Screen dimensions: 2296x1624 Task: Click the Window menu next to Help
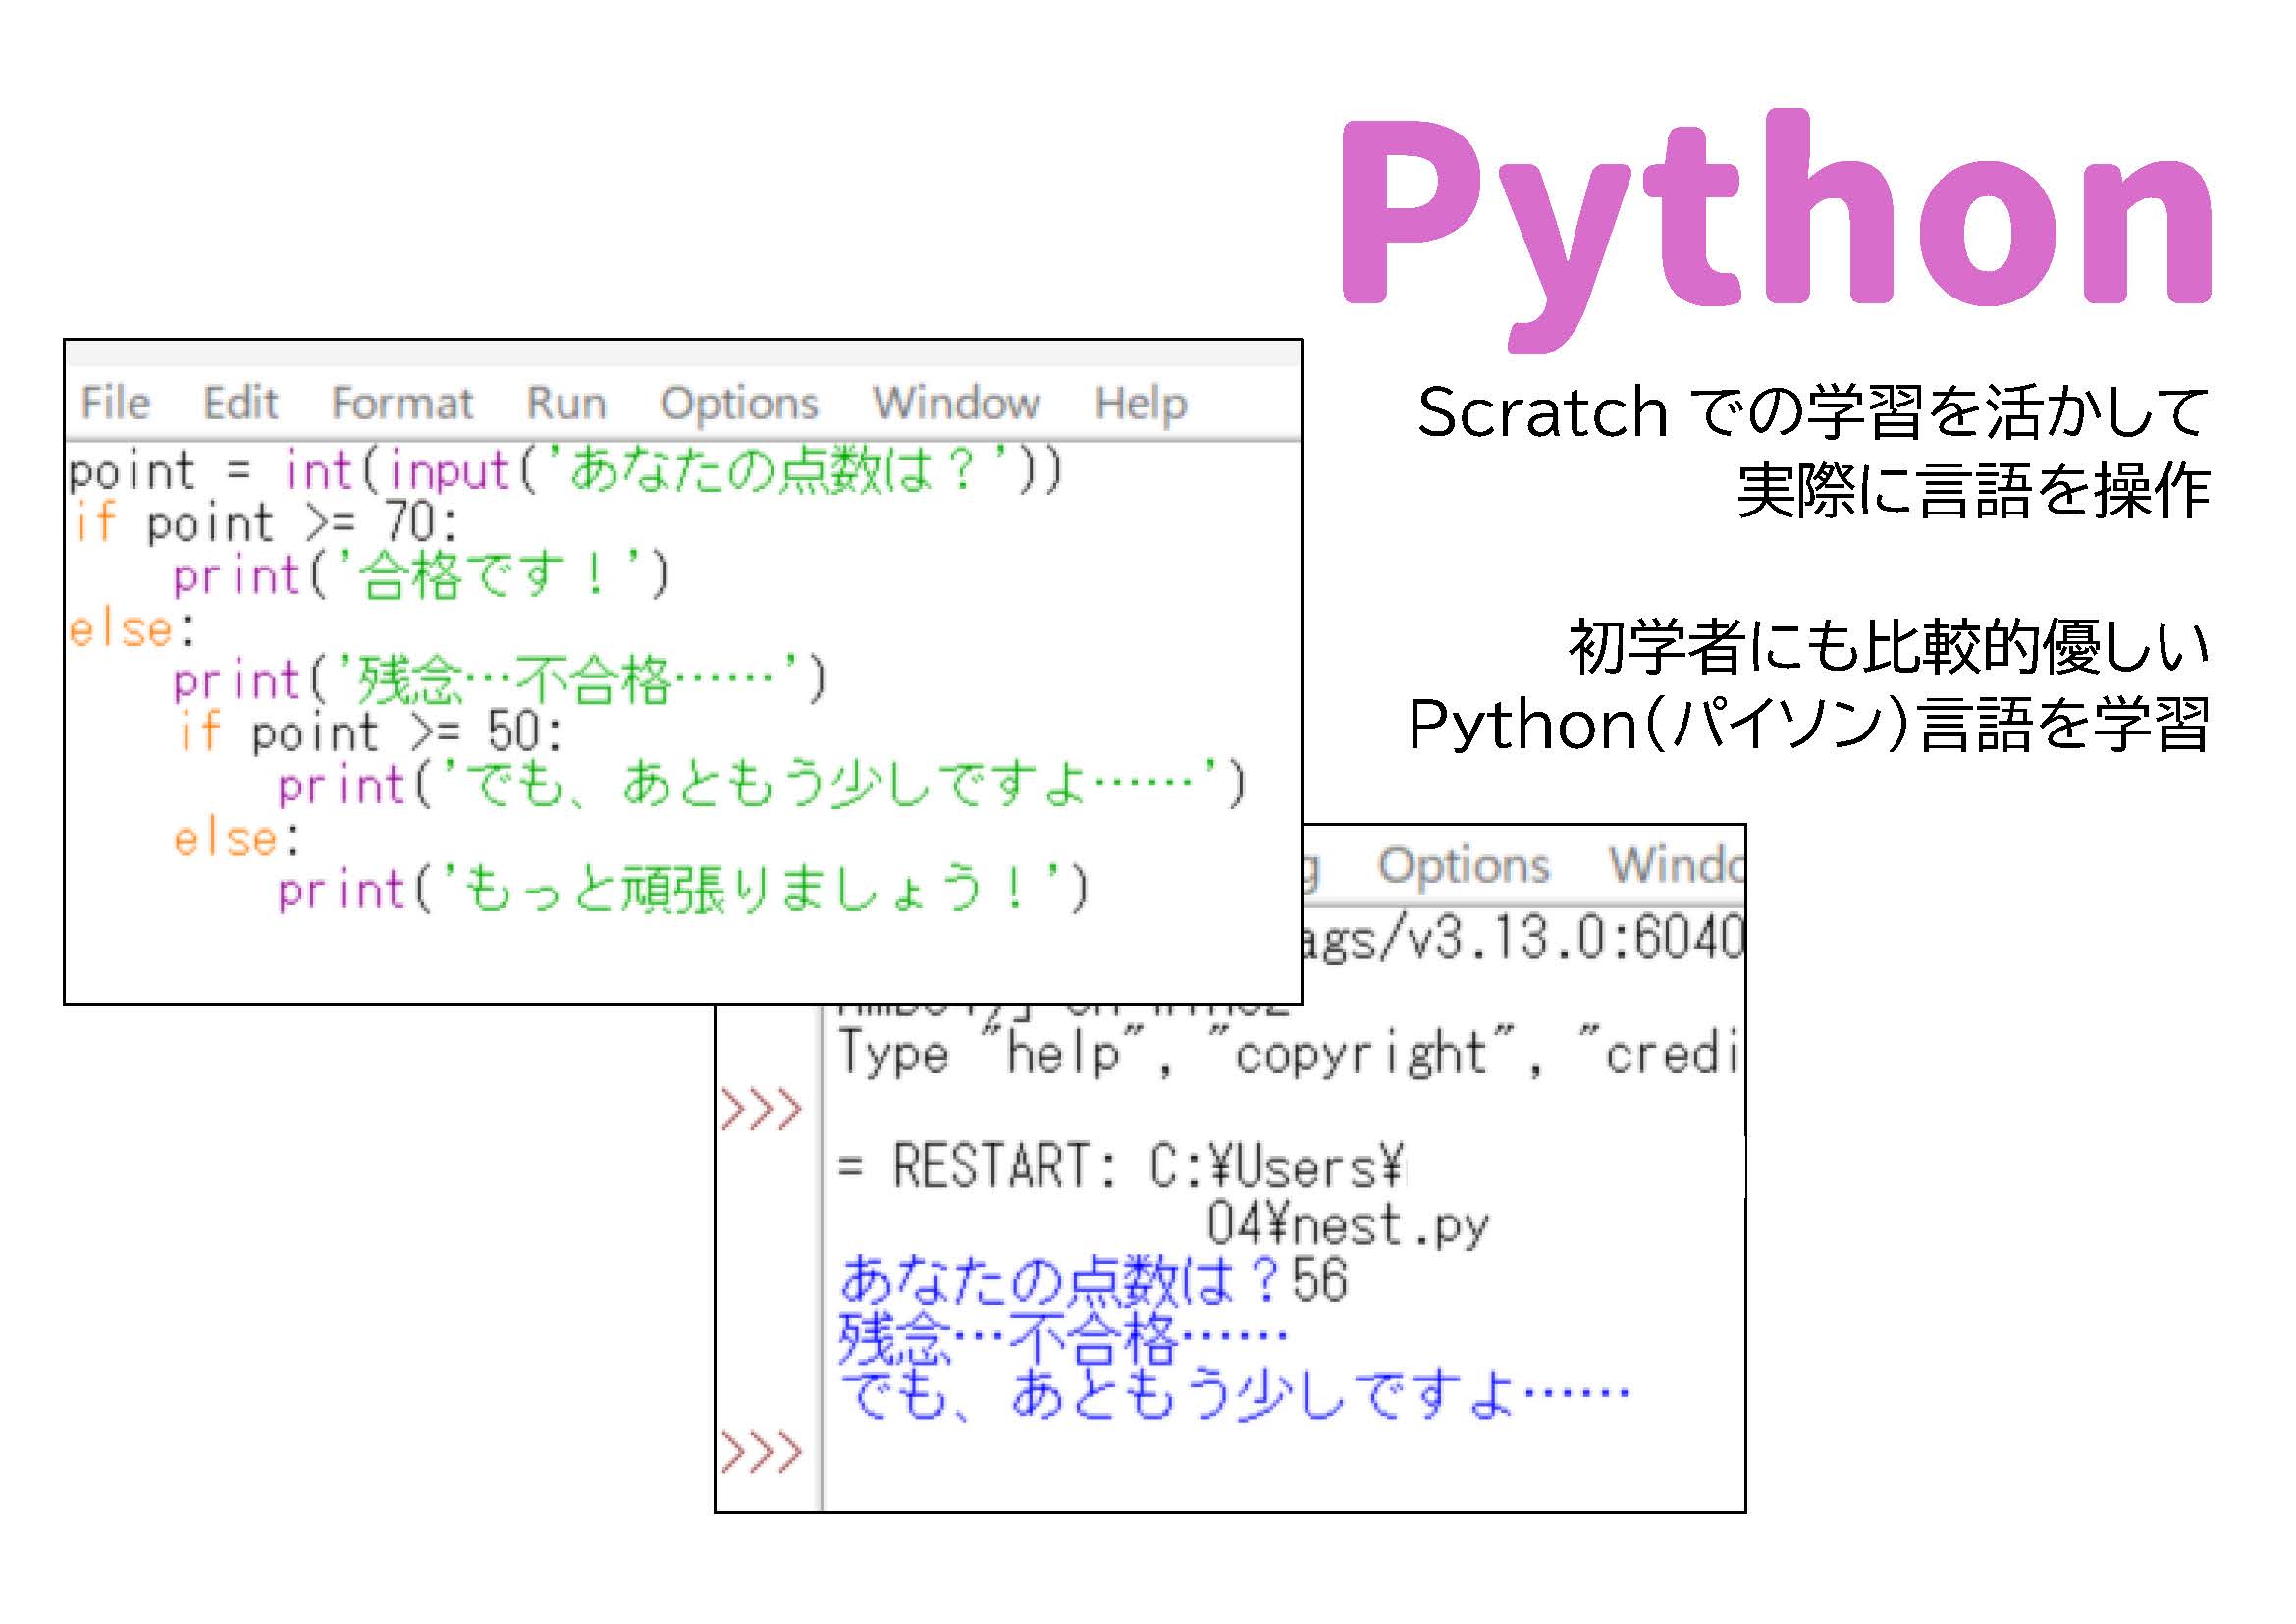956,403
